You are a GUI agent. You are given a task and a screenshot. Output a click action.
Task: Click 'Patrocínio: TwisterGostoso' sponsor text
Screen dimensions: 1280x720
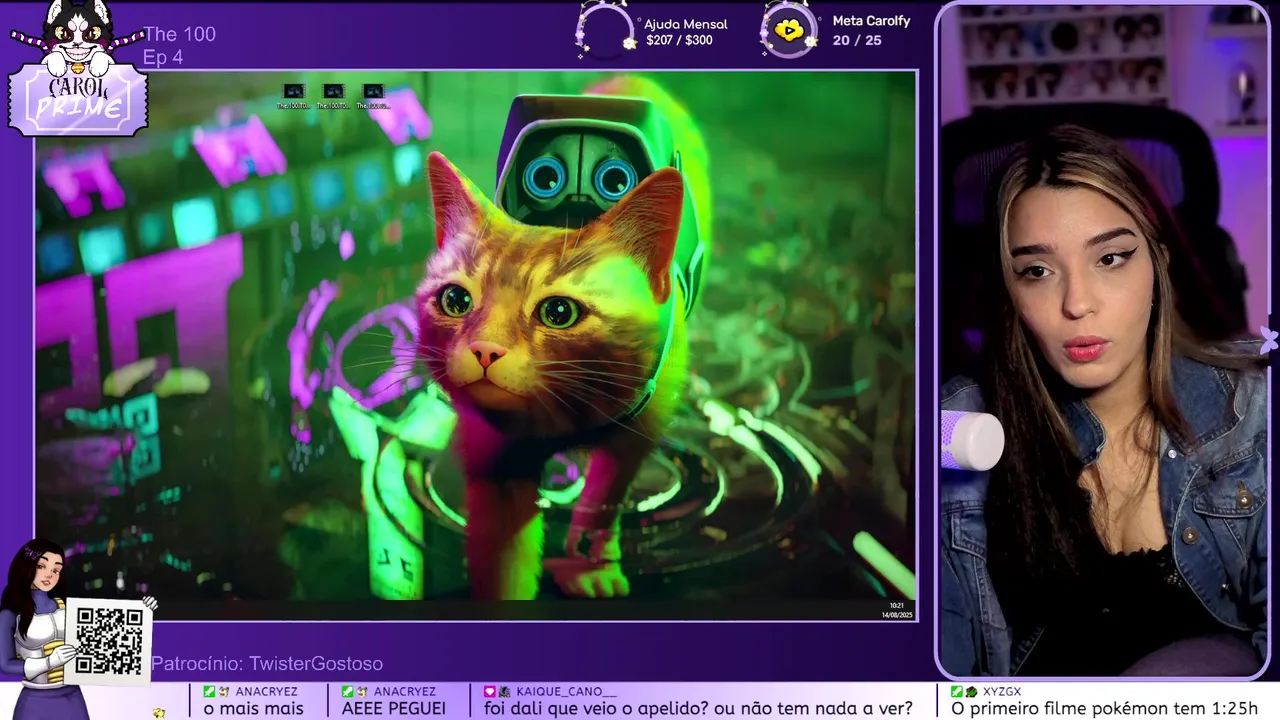tap(267, 664)
